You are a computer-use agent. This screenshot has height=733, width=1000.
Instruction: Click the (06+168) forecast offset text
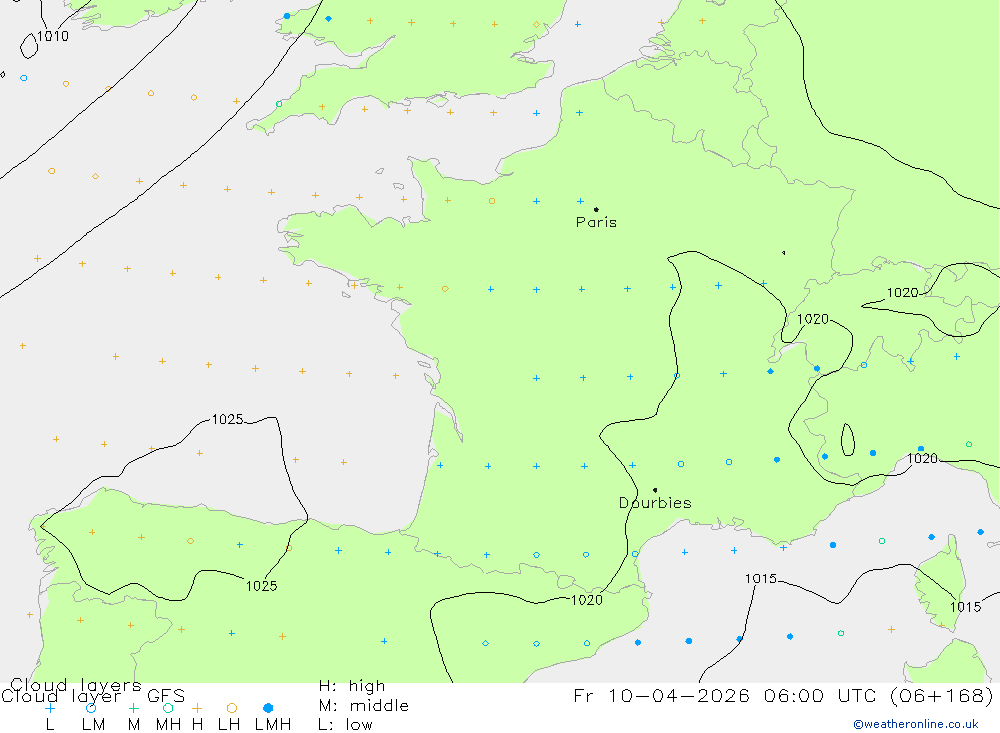pos(941,695)
